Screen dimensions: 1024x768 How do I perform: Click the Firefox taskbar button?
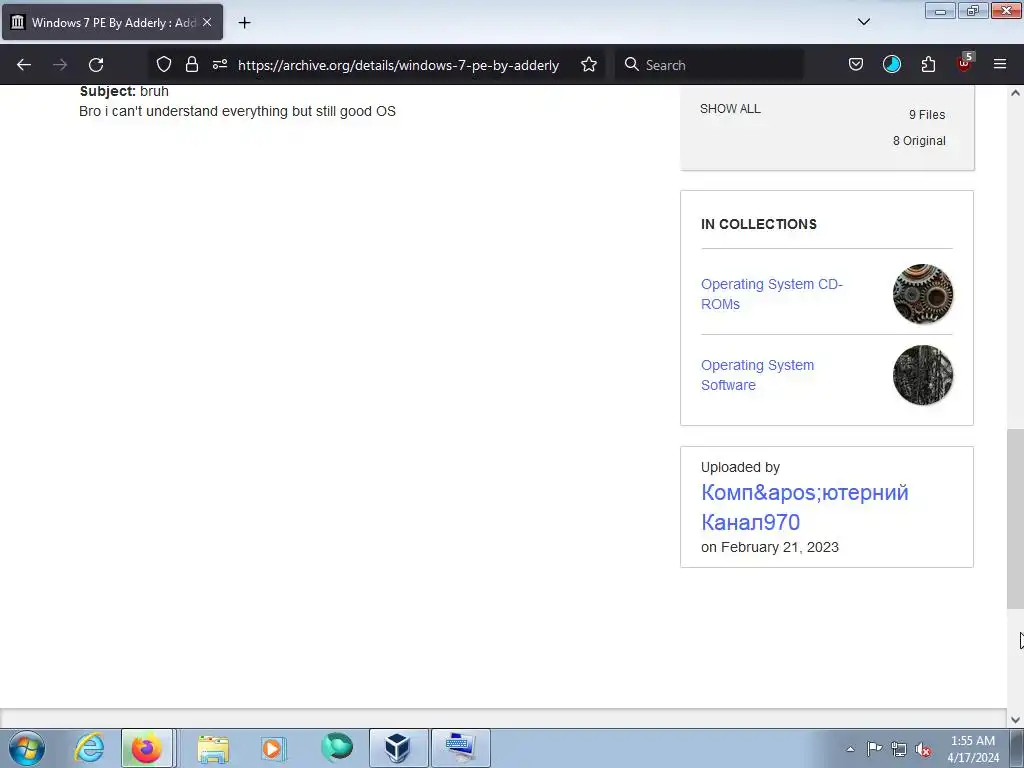[147, 748]
